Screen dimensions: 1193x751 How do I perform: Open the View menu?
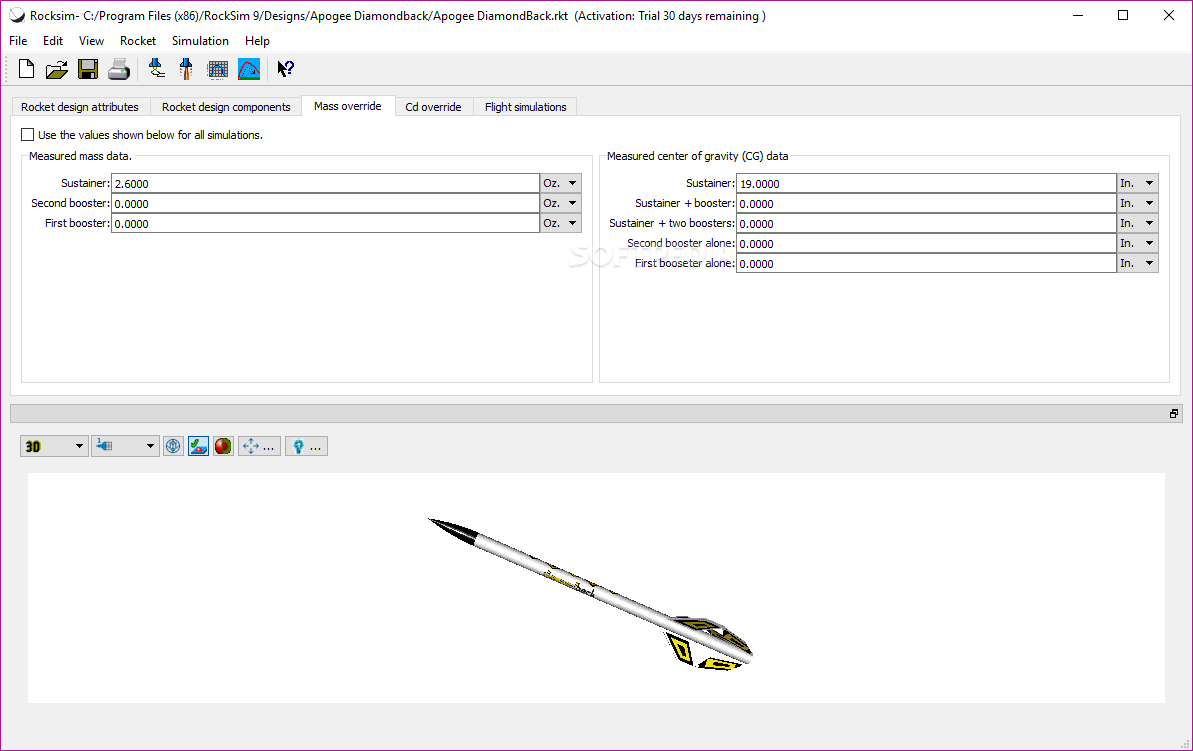91,41
